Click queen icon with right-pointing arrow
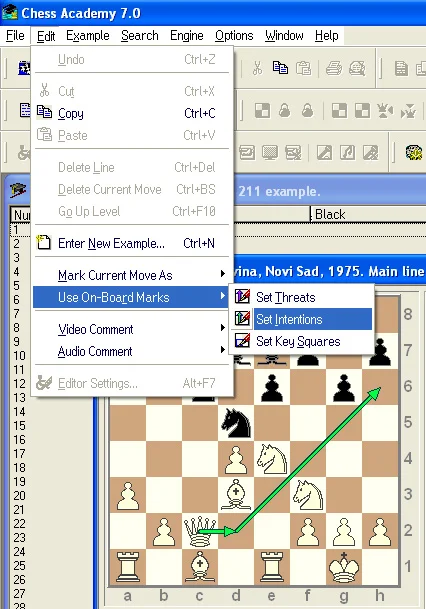The height and width of the screenshot is (609, 426). coord(408,111)
